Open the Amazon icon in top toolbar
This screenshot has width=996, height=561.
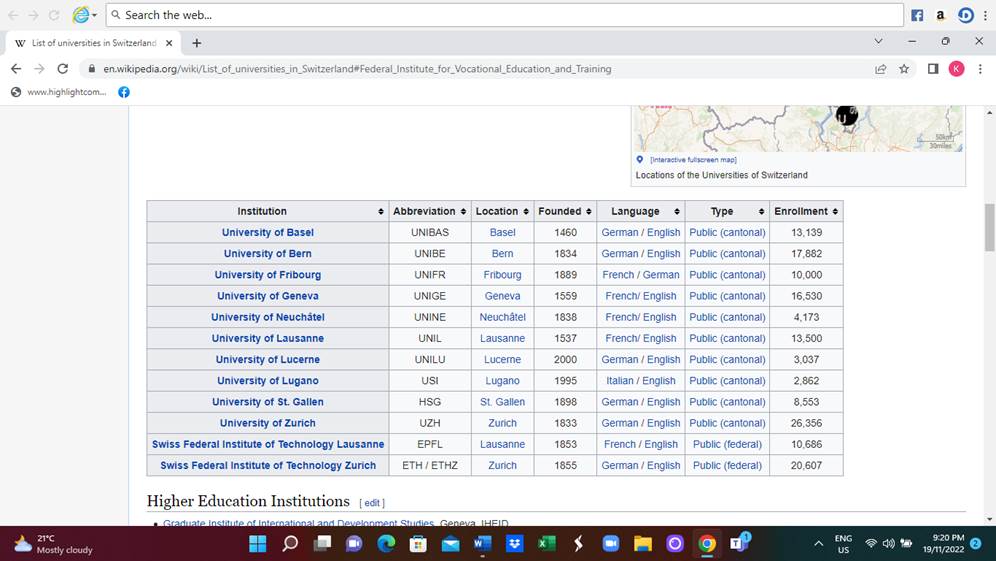pos(940,15)
